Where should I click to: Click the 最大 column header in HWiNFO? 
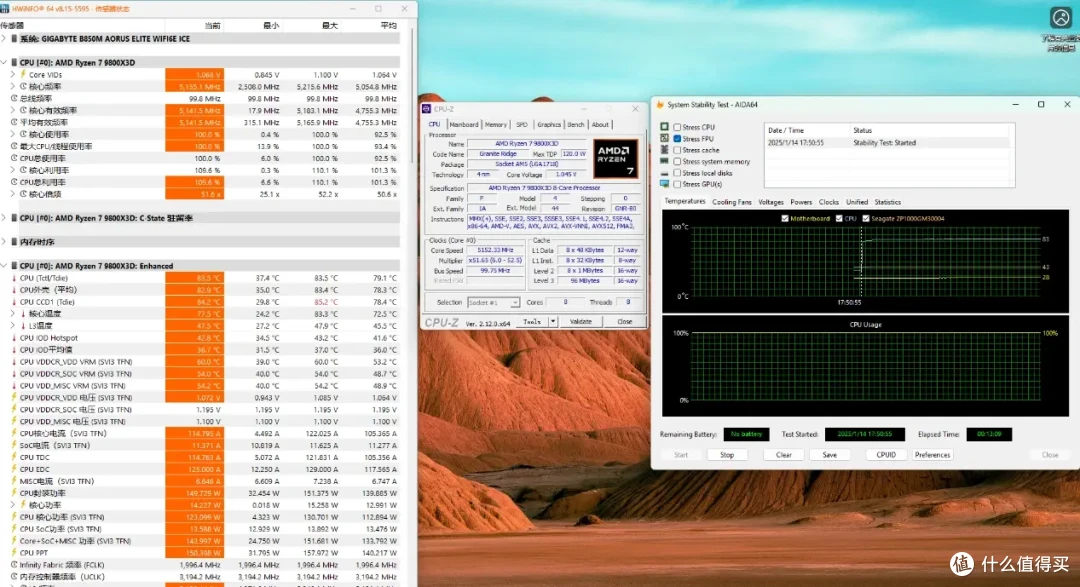click(330, 25)
